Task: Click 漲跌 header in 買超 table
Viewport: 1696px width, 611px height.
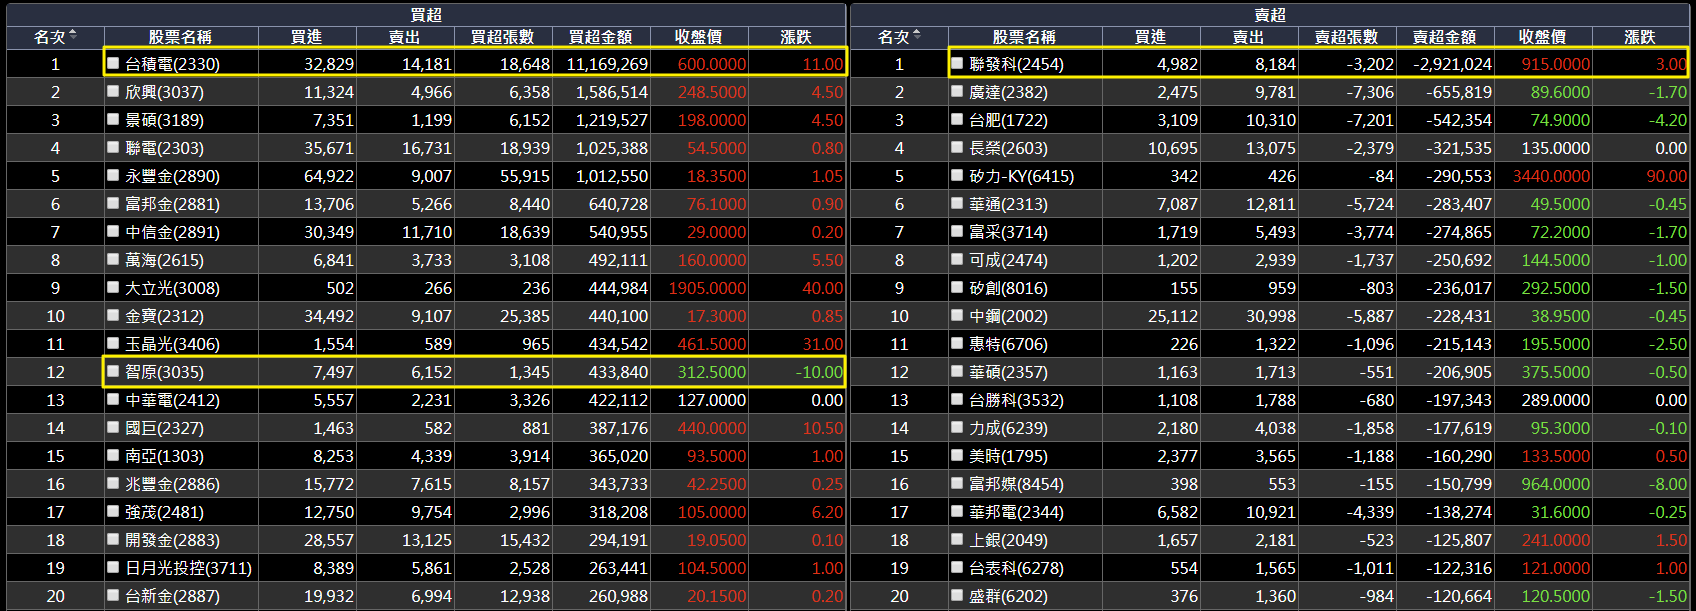Action: click(x=796, y=37)
